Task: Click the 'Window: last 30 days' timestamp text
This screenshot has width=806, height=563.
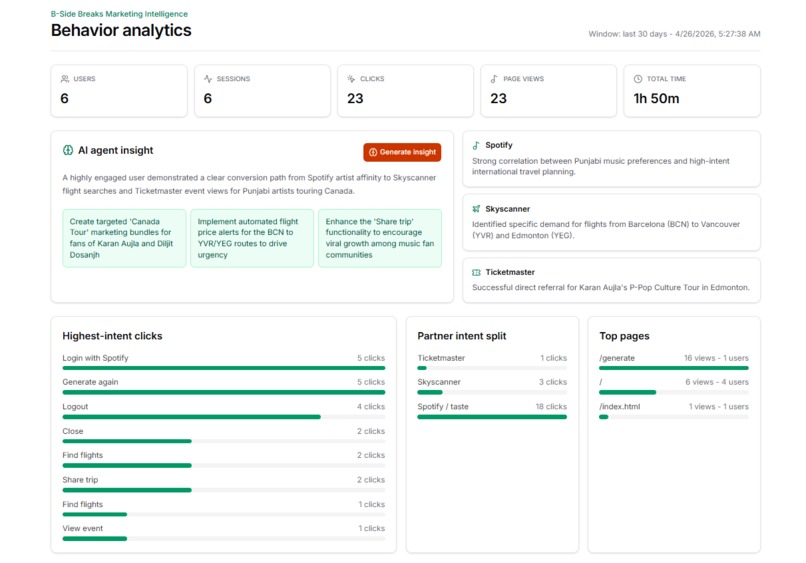Action: click(x=674, y=34)
